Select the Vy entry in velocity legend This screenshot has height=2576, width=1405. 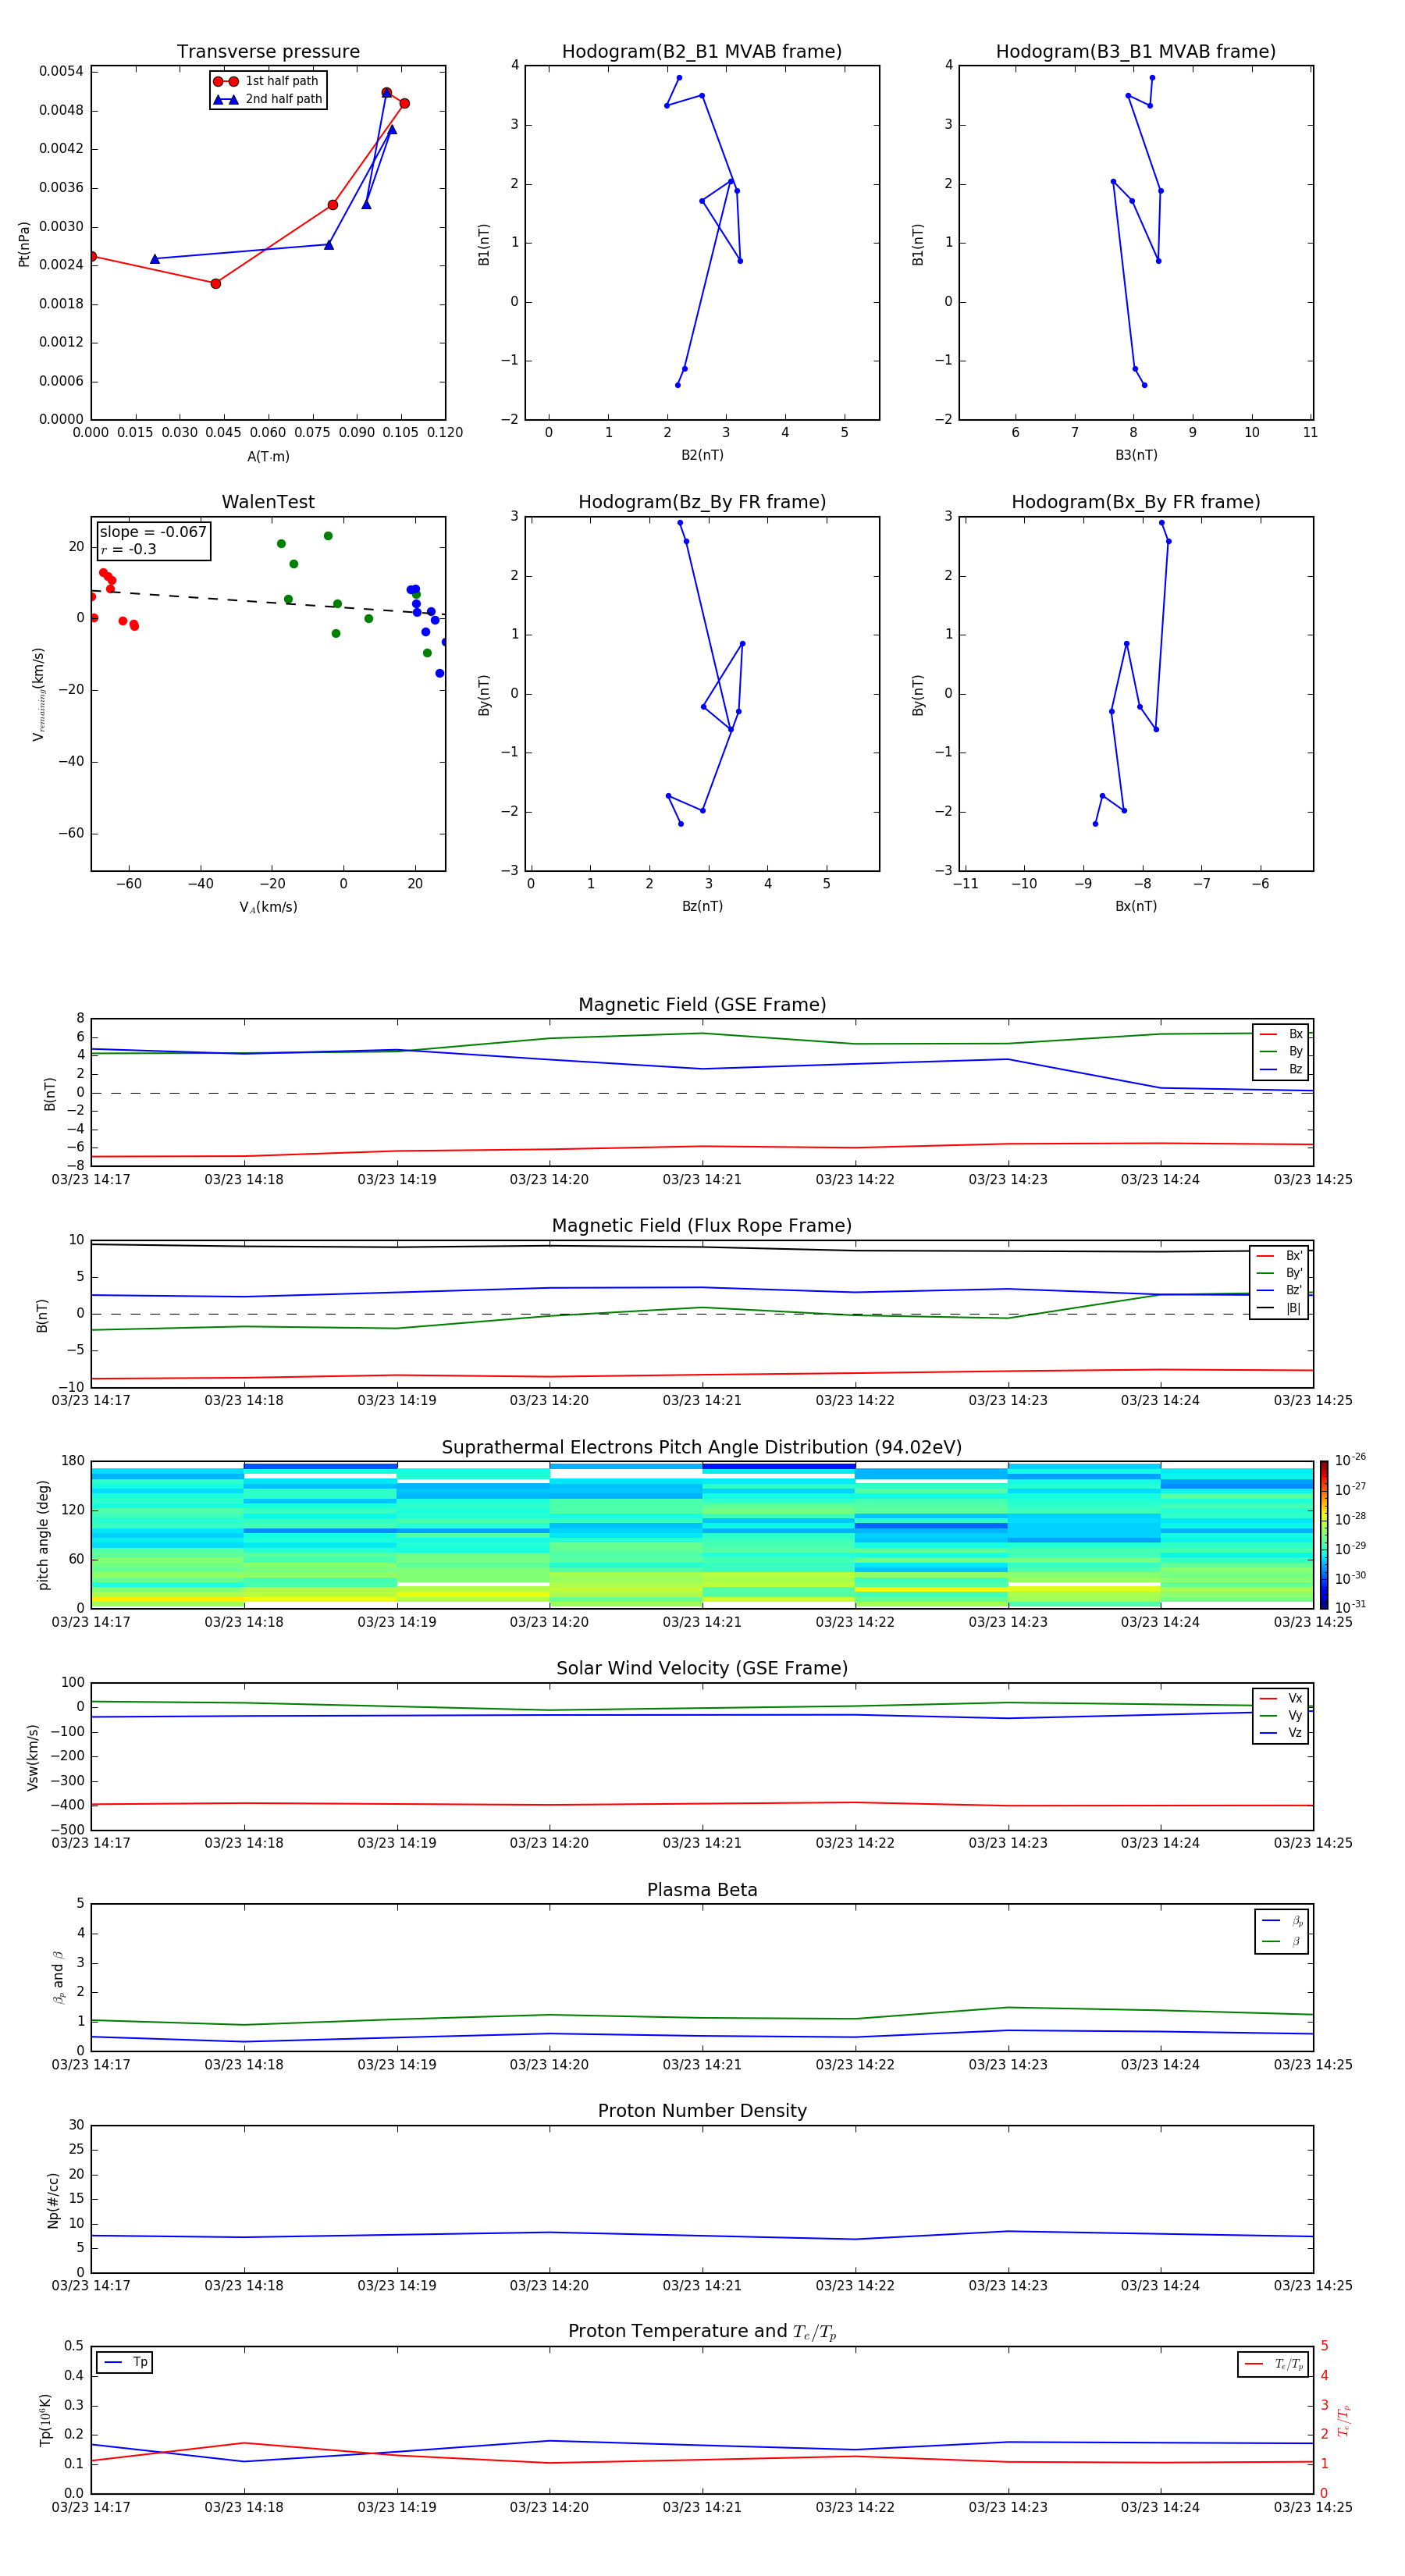pyautogui.click(x=1281, y=1715)
